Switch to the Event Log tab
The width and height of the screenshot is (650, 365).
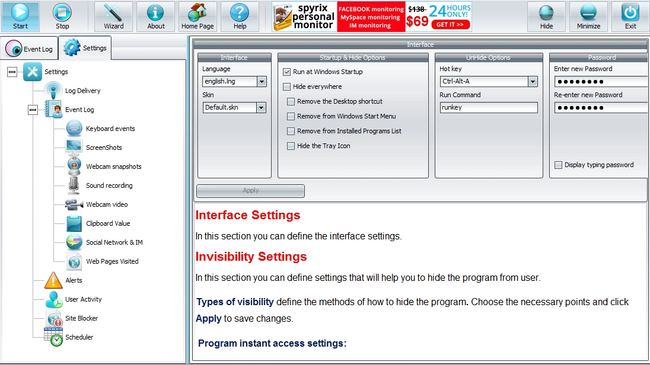click(29, 49)
